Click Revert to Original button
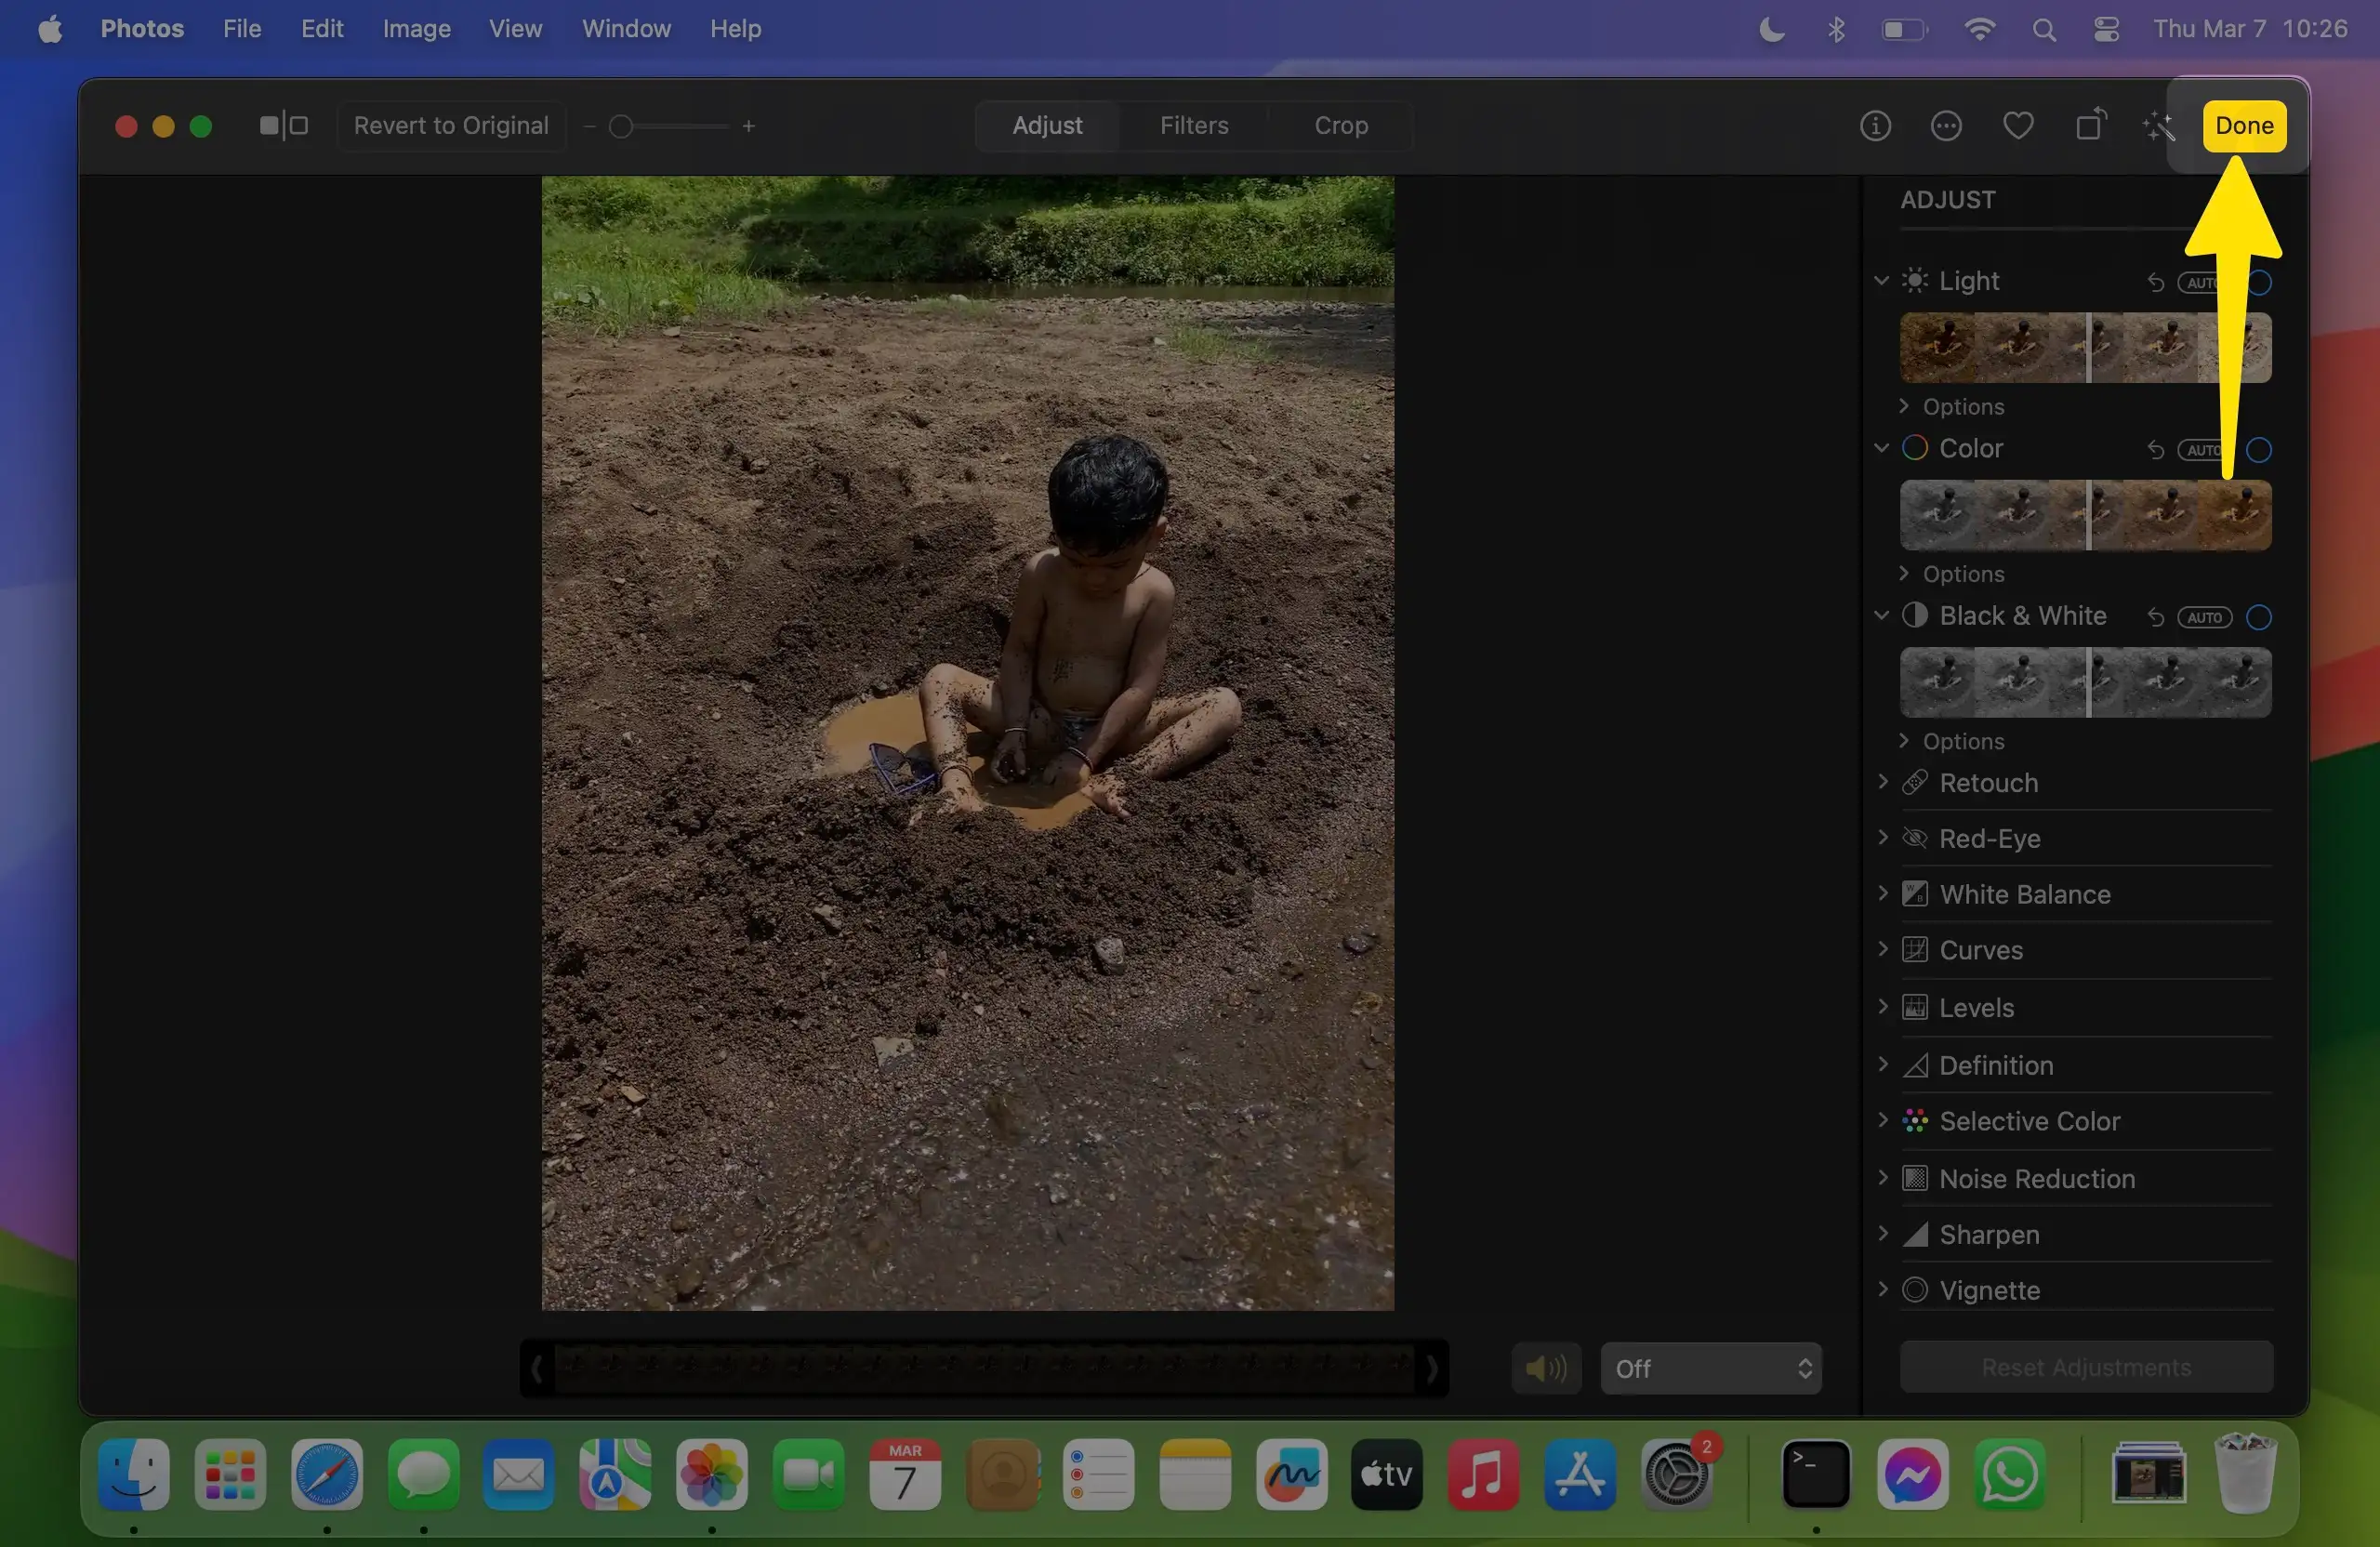 click(x=451, y=126)
